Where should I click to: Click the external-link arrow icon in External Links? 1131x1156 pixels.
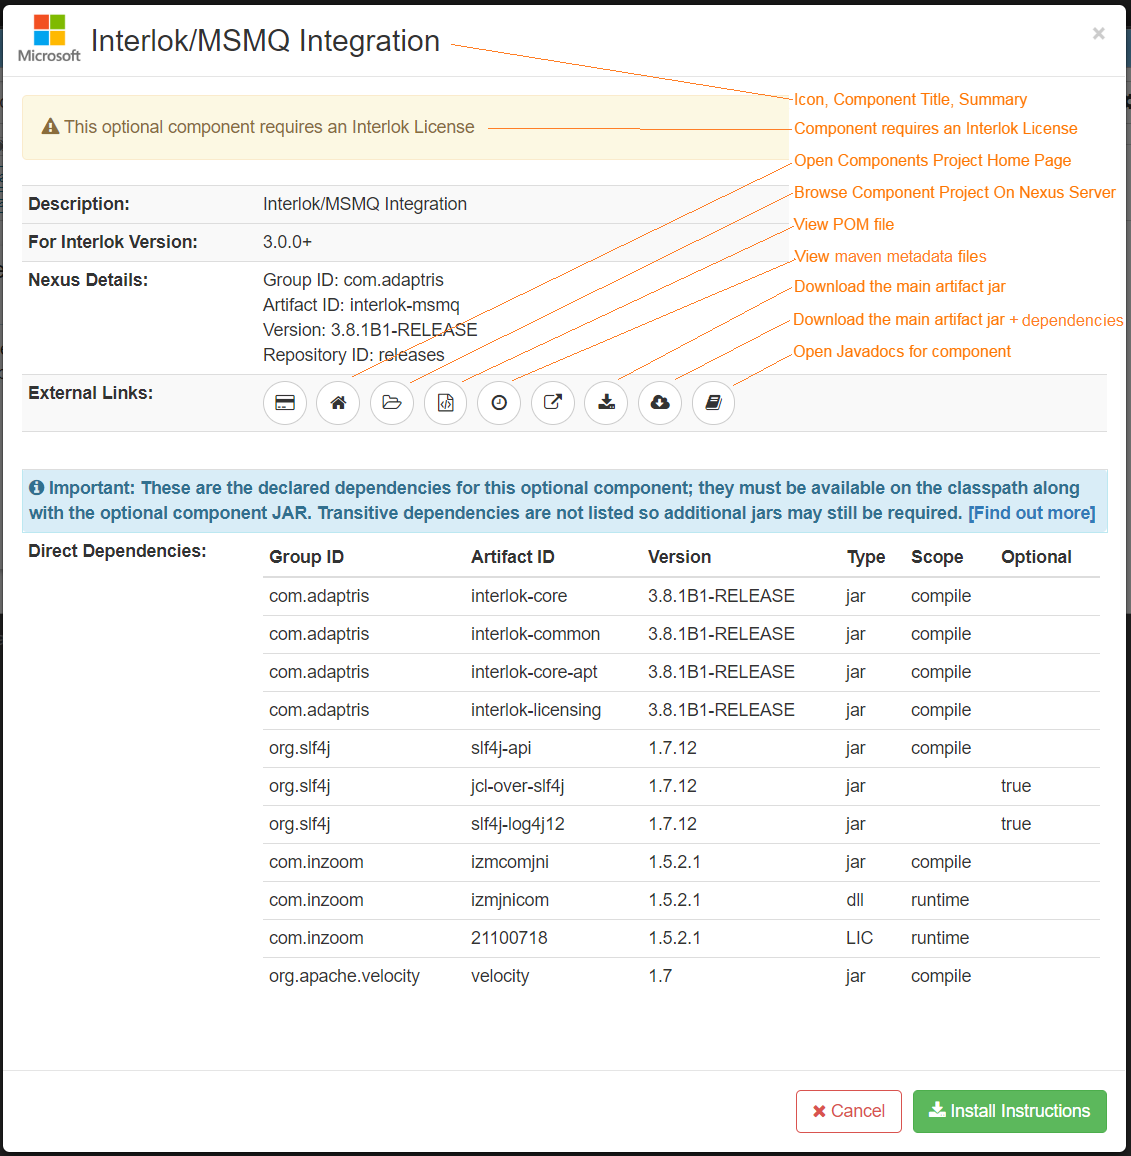[553, 403]
